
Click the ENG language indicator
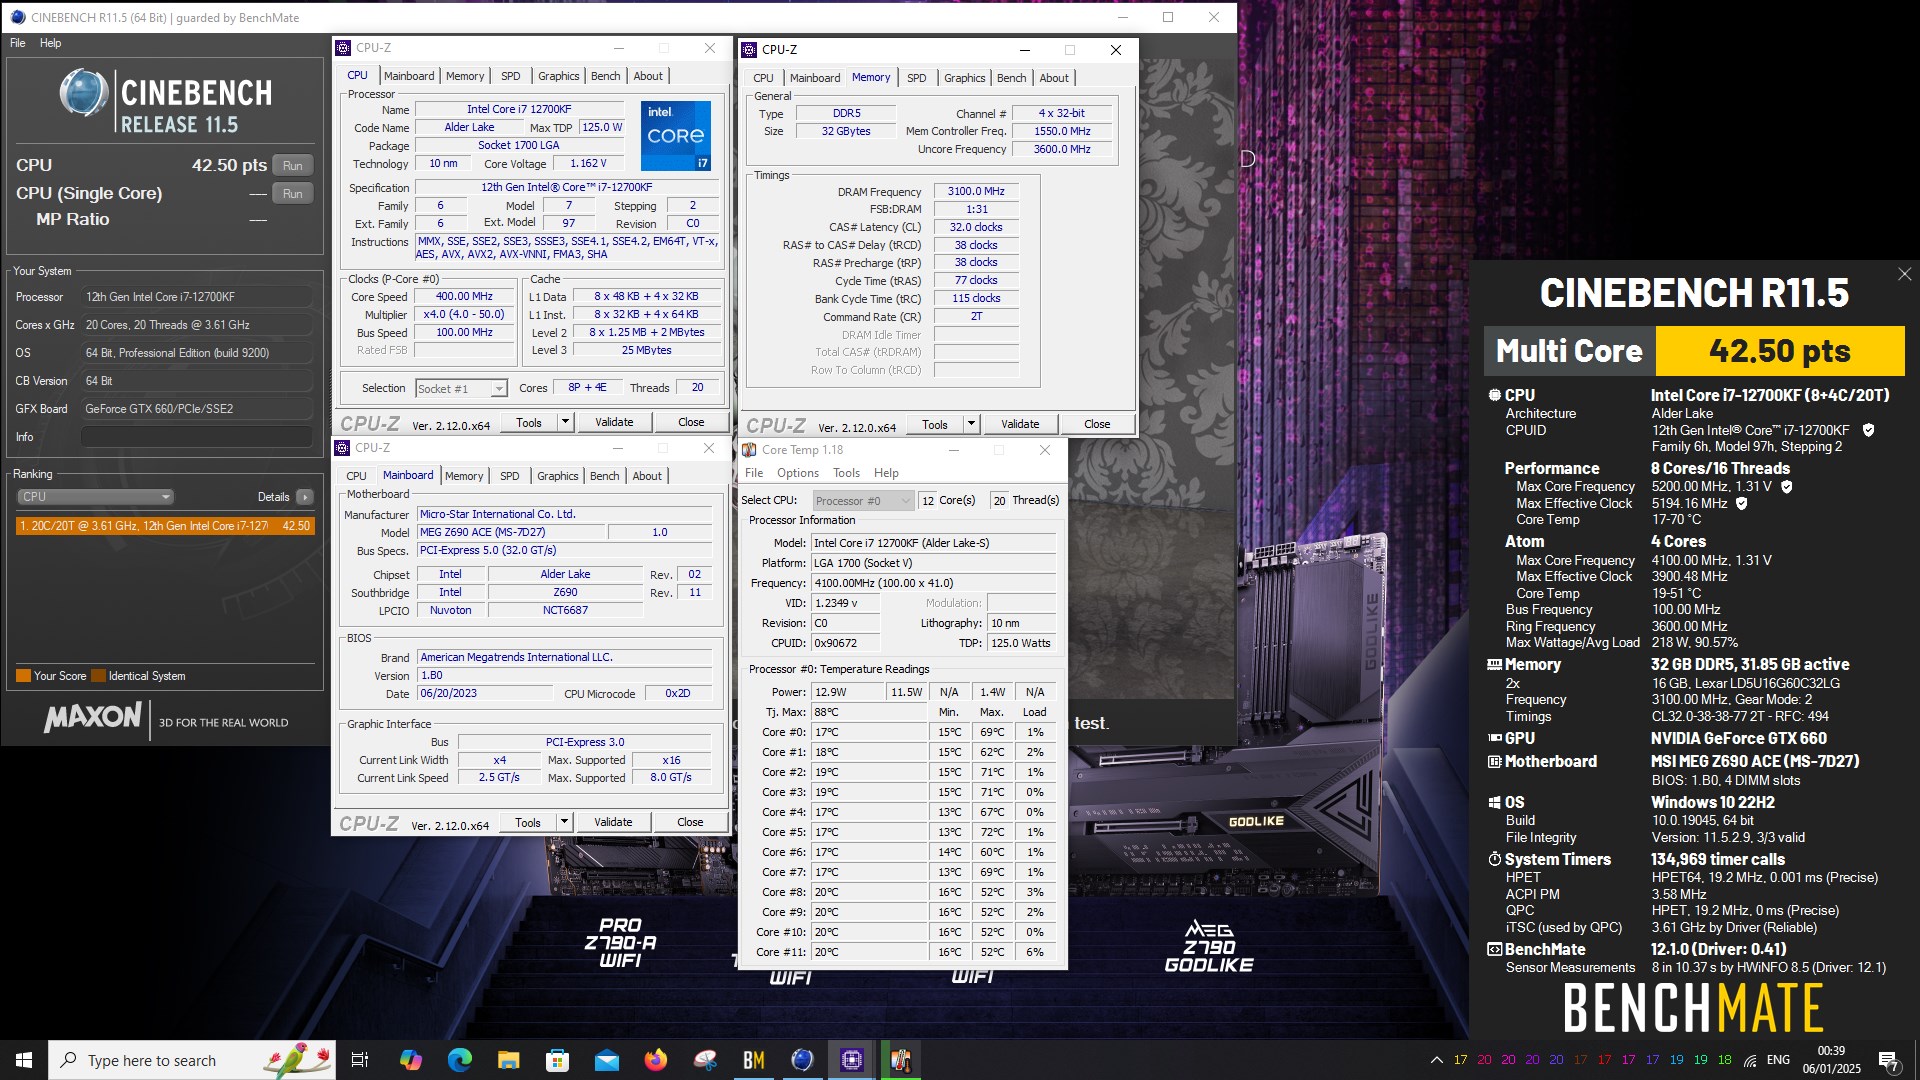tap(1778, 1060)
